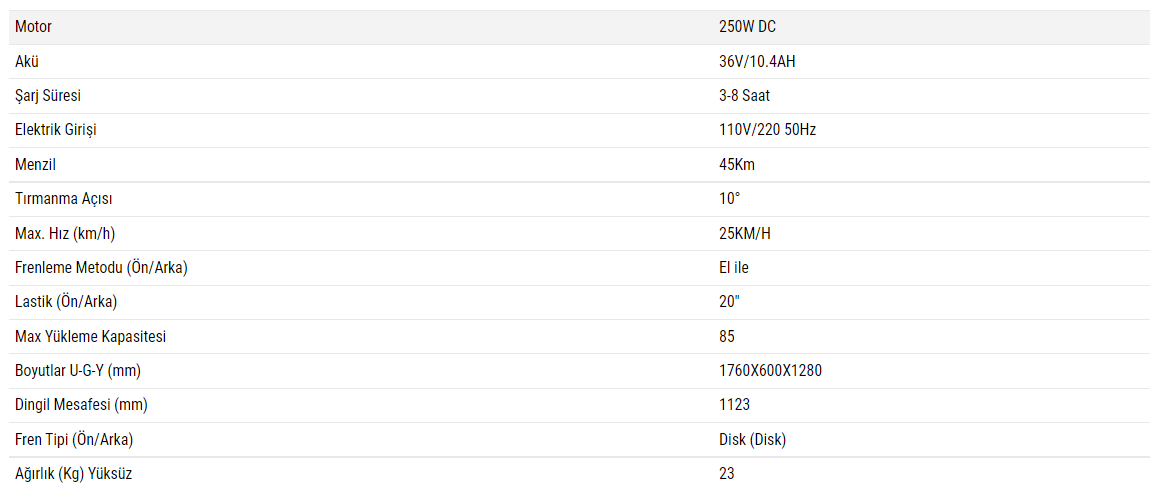Select the 25KM/H max speed value
This screenshot has width=1157, height=498.
pos(745,234)
